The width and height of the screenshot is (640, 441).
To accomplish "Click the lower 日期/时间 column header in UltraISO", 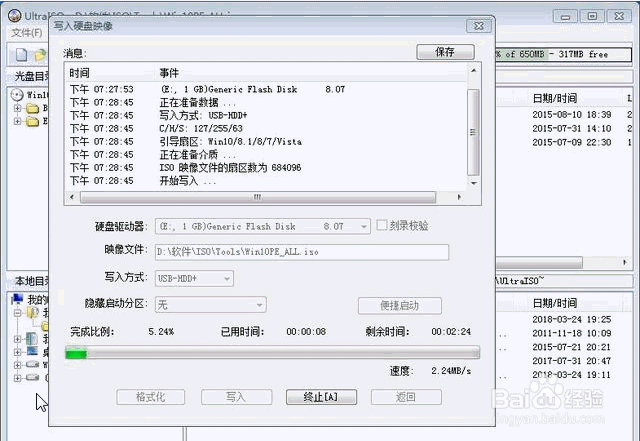I will tap(555, 303).
